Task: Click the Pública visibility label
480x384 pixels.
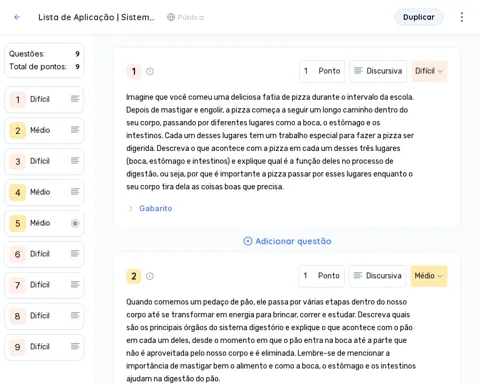Action: tap(190, 17)
